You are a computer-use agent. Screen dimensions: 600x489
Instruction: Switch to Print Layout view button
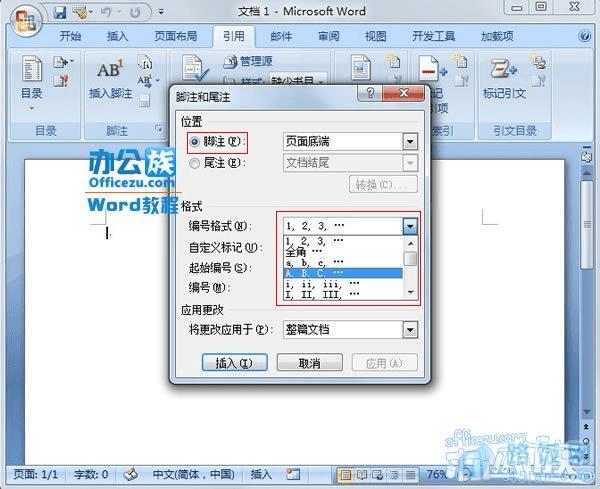(x=346, y=475)
